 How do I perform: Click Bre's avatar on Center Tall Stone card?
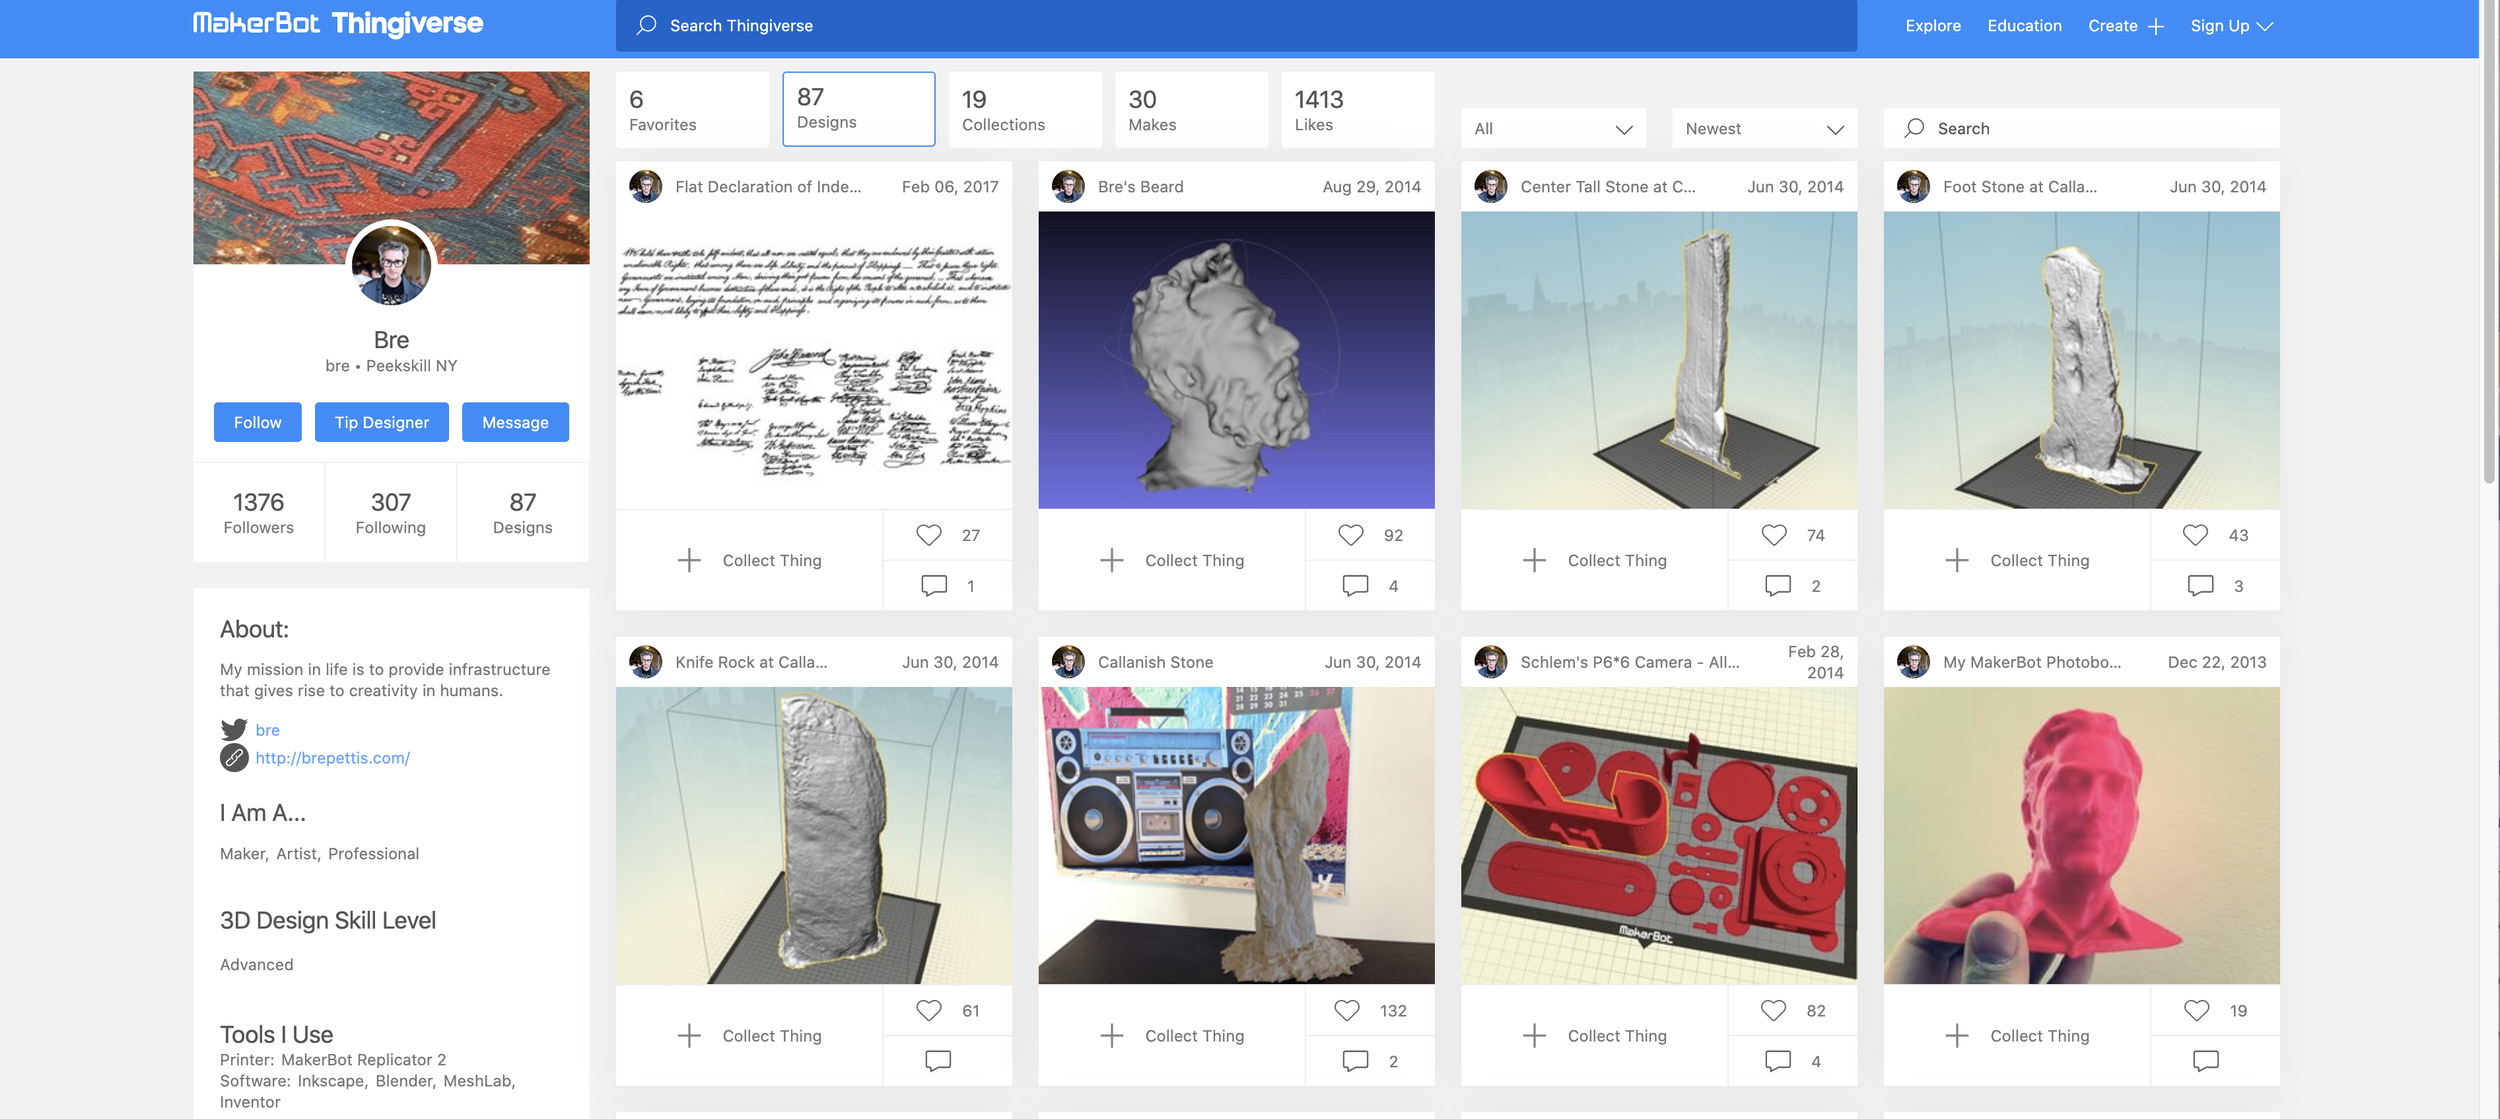click(x=1491, y=187)
